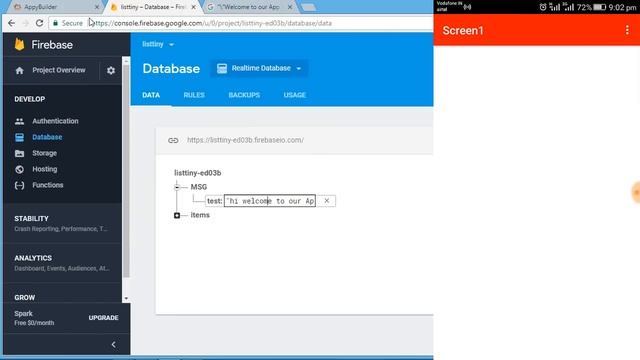
Task: Select the listtiny-ed03b root node
Action: pos(198,173)
